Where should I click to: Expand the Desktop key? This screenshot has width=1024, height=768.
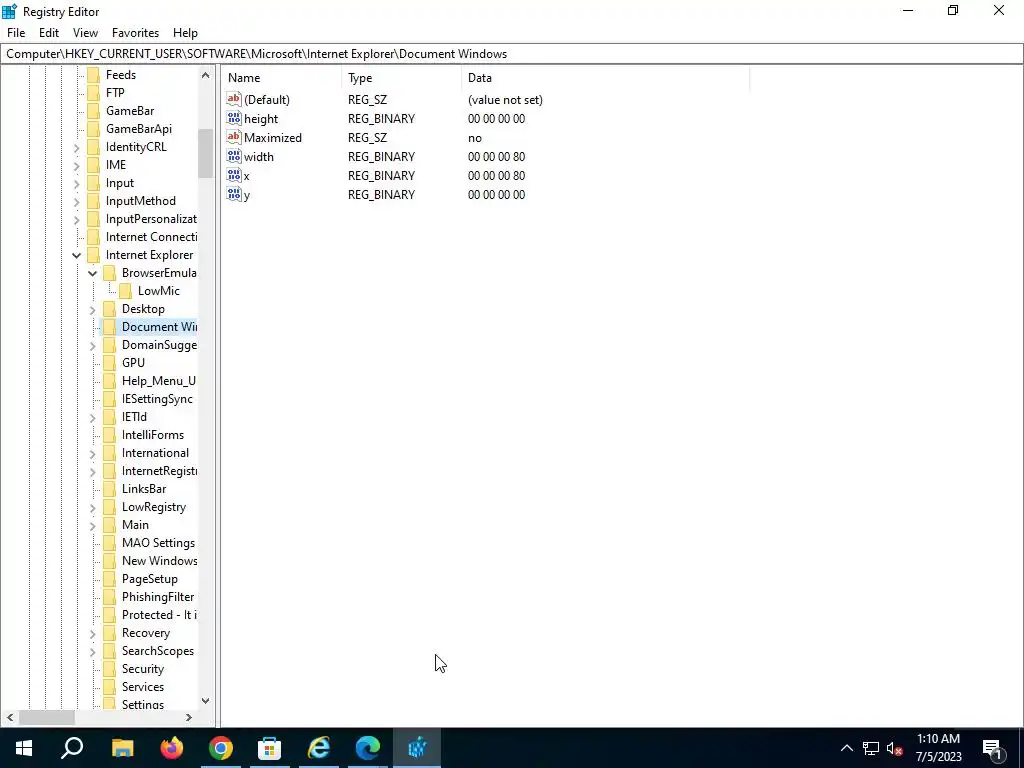93,310
